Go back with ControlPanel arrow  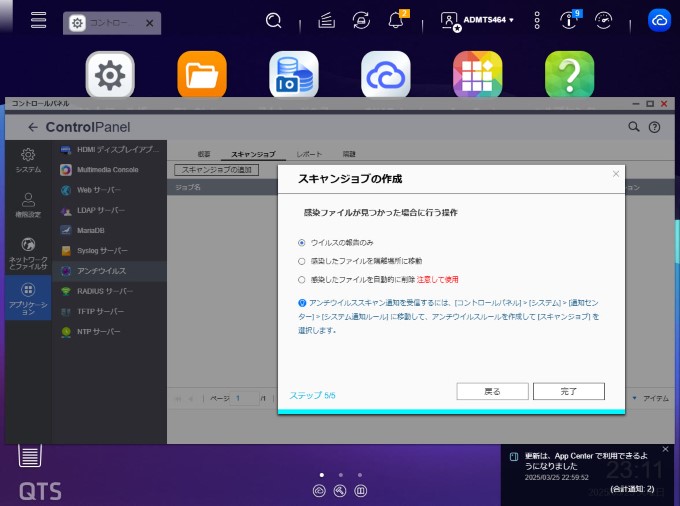point(33,127)
